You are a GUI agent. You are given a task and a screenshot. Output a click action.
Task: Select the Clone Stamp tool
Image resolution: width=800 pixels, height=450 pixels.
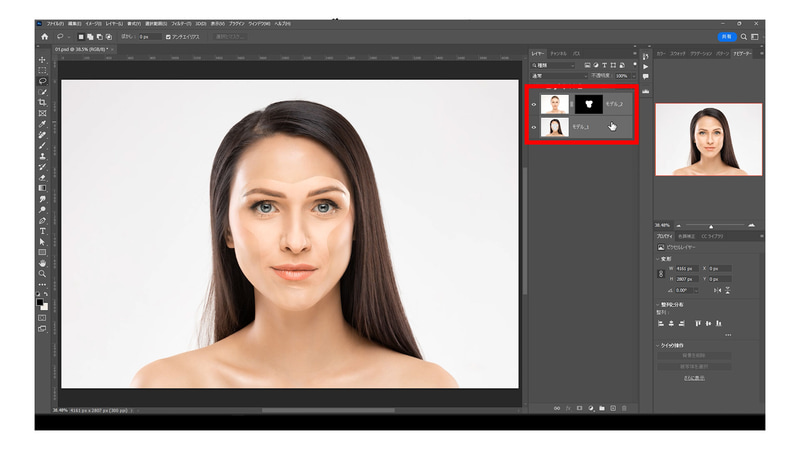pyautogui.click(x=42, y=156)
